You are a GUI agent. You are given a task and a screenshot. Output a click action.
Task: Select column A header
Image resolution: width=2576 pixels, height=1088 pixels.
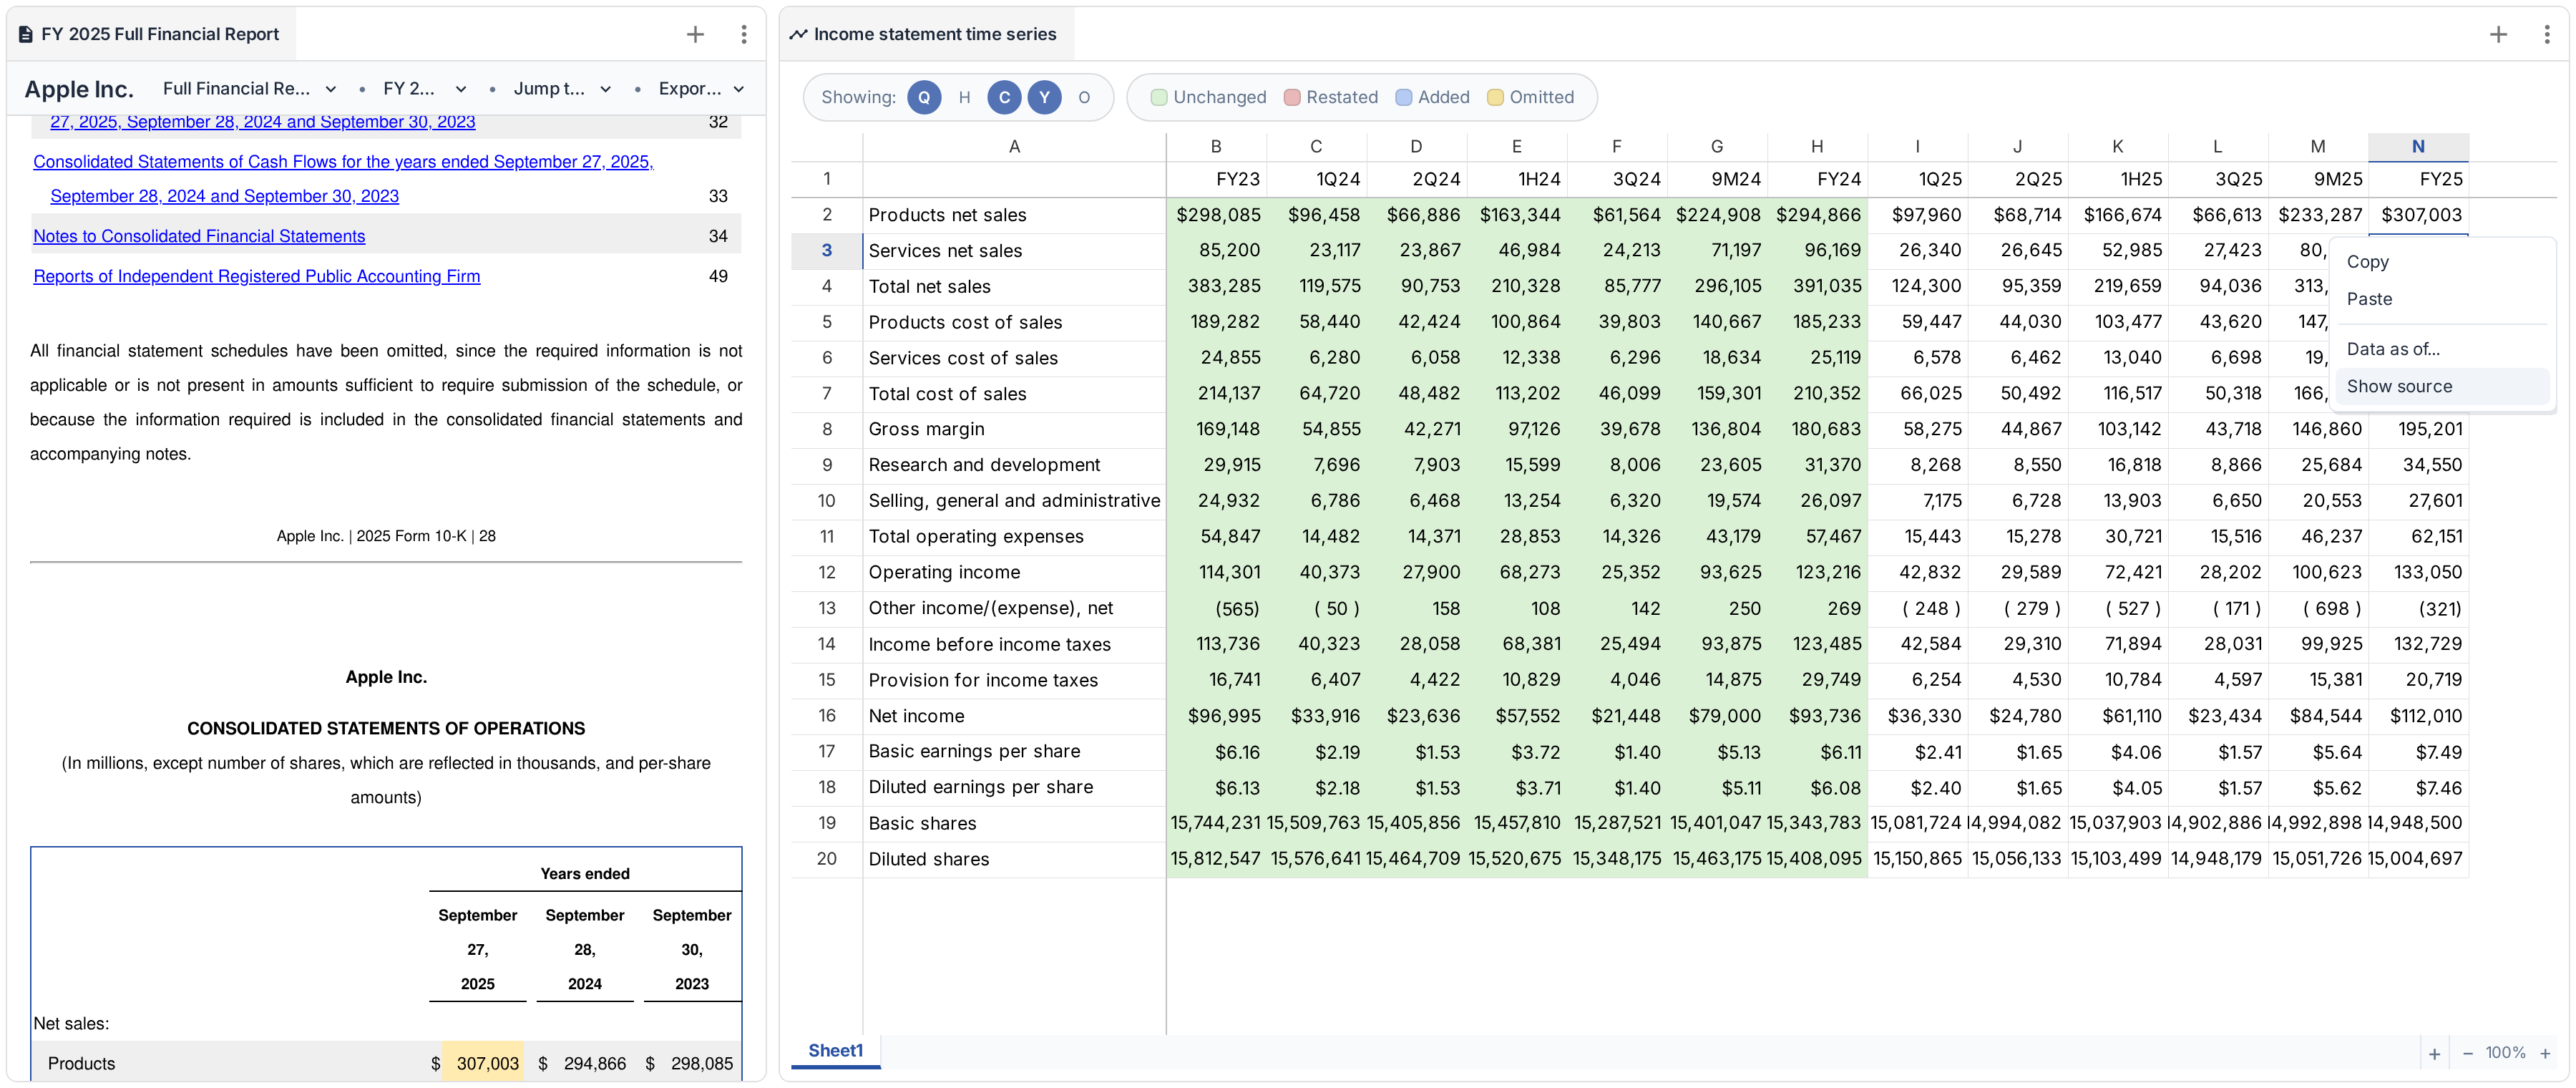tap(1014, 147)
